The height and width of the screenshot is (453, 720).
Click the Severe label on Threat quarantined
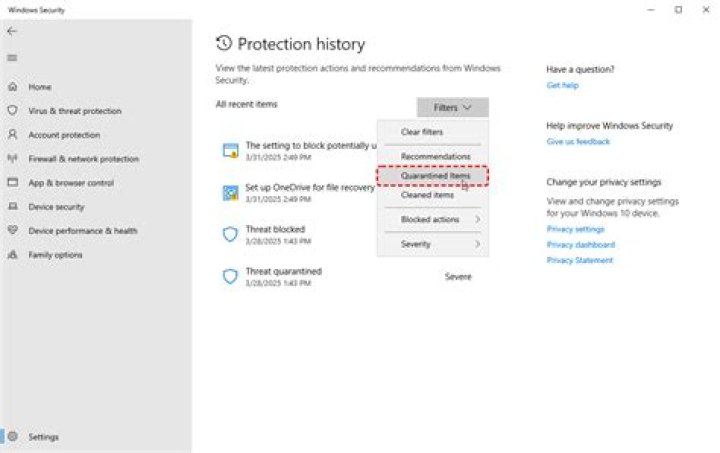click(458, 277)
